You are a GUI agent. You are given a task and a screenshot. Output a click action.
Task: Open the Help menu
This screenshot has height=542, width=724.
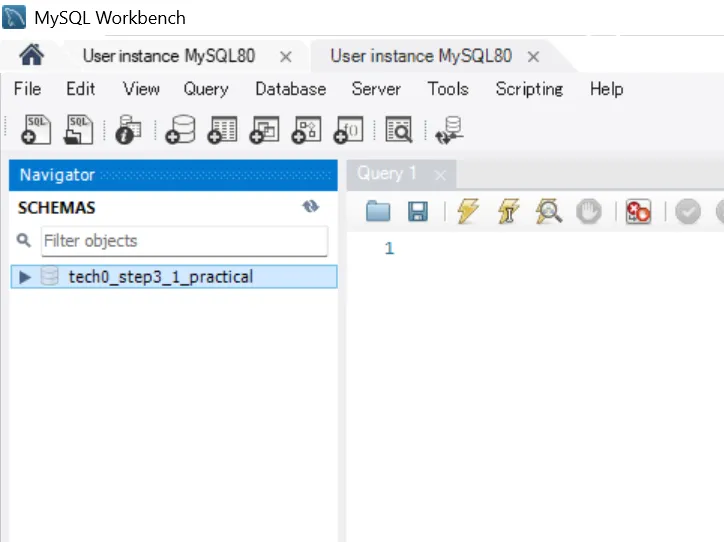pos(606,89)
